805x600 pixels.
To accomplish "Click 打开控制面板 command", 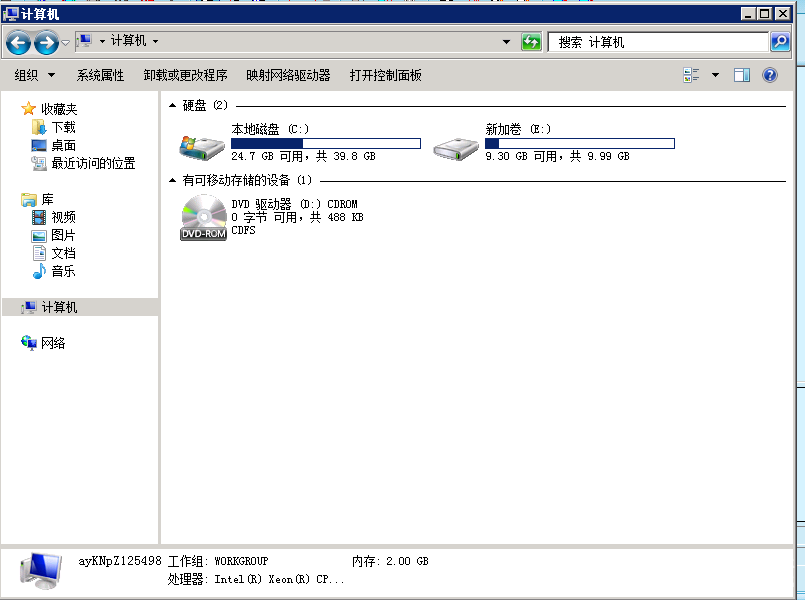I will (x=388, y=74).
